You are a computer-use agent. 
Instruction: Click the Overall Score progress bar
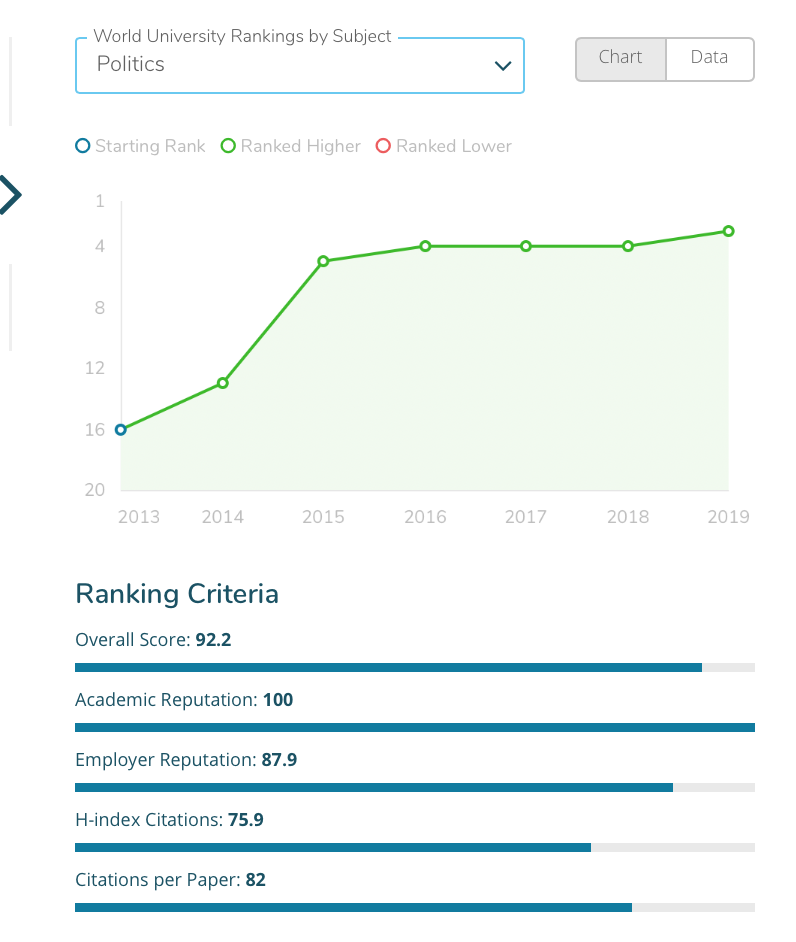(x=414, y=667)
